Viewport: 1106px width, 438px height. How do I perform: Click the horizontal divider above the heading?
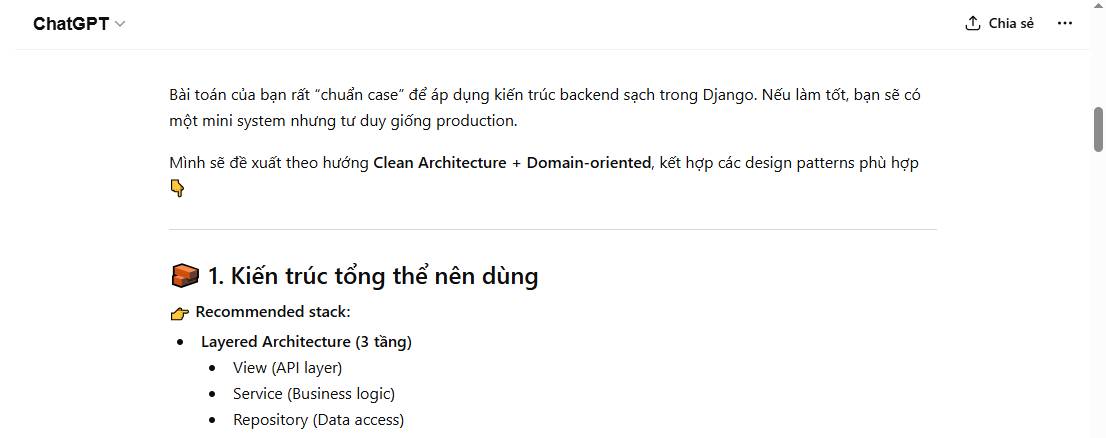coord(553,230)
